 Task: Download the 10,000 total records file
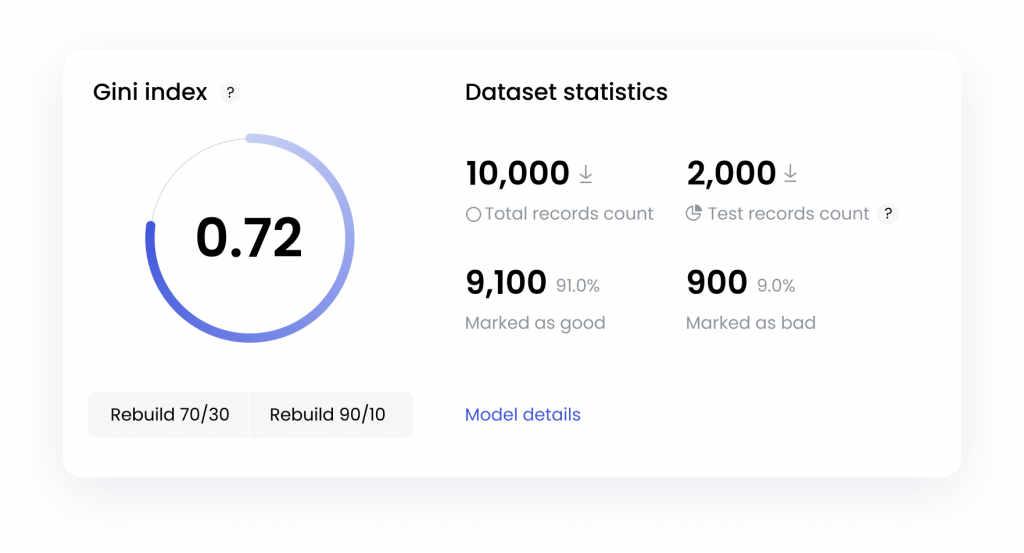586,174
